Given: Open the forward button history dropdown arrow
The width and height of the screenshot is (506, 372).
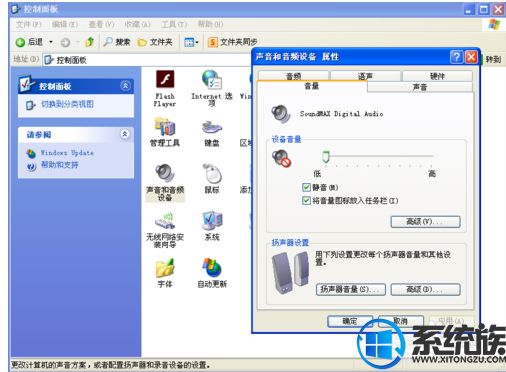Looking at the screenshot, I should click(x=77, y=42).
